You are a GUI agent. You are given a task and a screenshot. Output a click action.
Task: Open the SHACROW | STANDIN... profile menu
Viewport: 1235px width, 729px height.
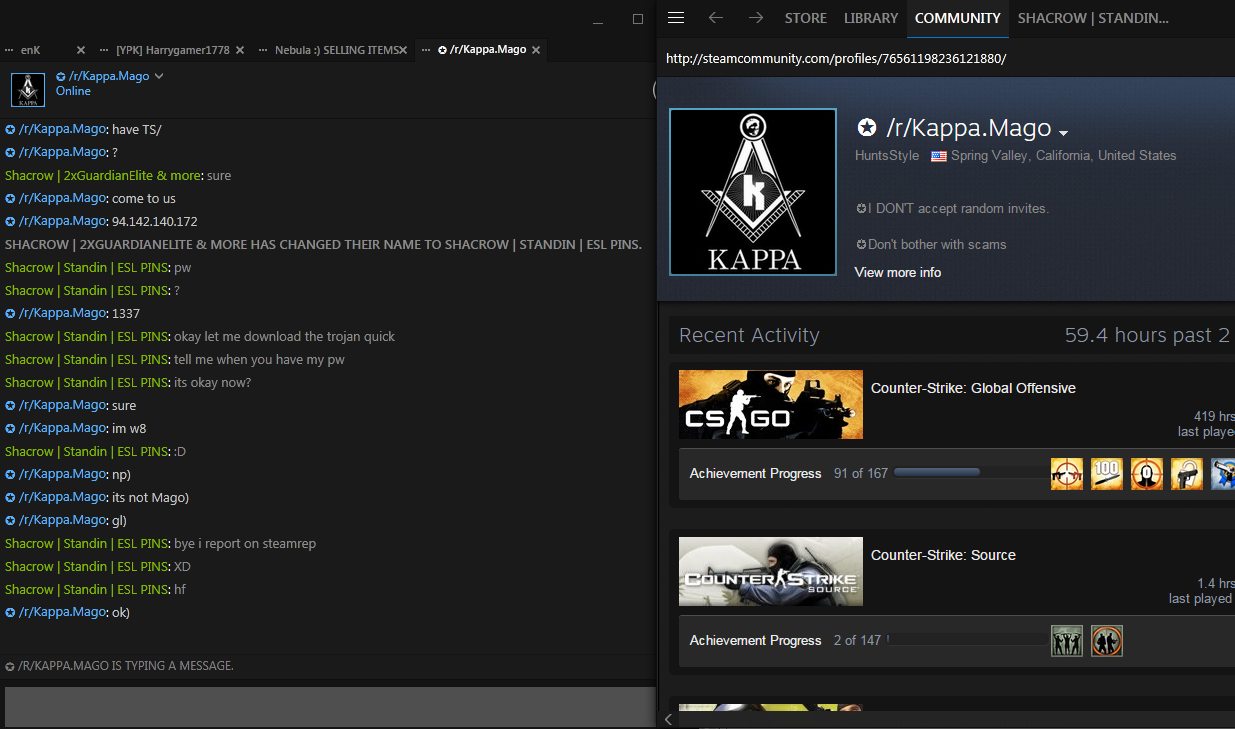pyautogui.click(x=1093, y=18)
